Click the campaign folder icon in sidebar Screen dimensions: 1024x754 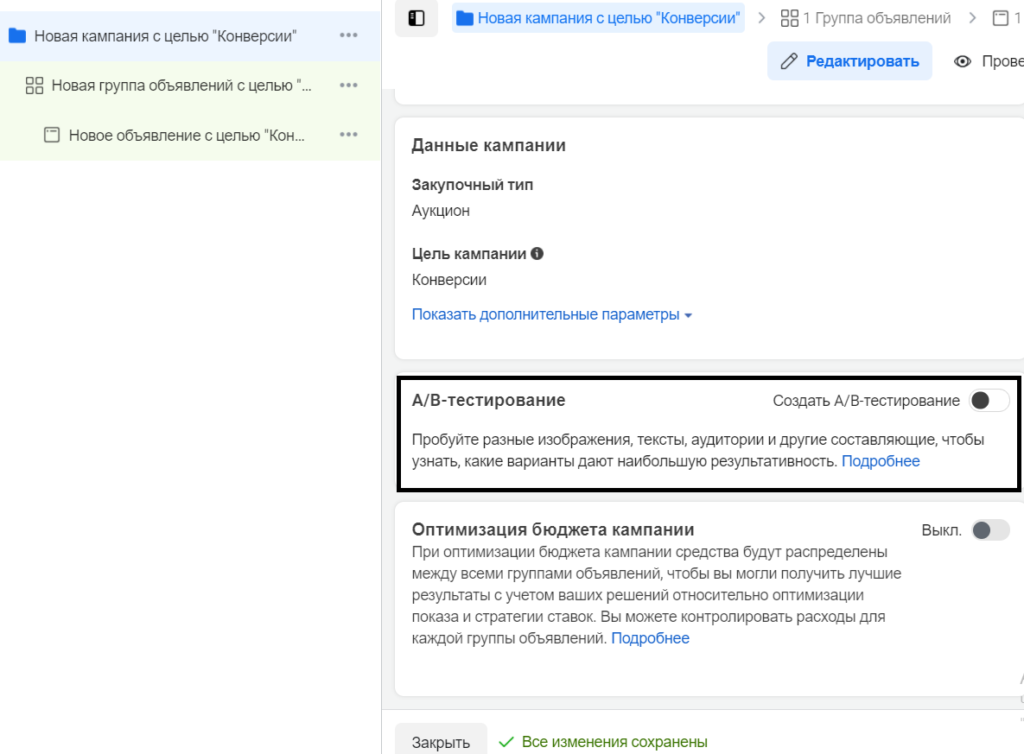point(17,36)
